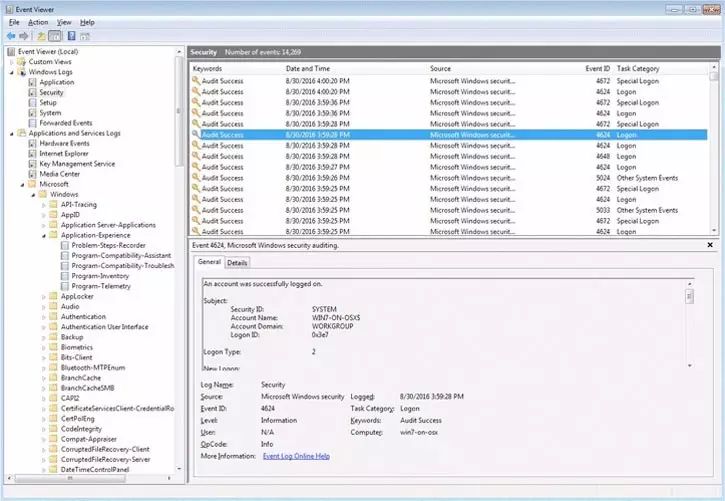Click the AppLocker folder icon
This screenshot has height=501, width=725.
(x=53, y=296)
